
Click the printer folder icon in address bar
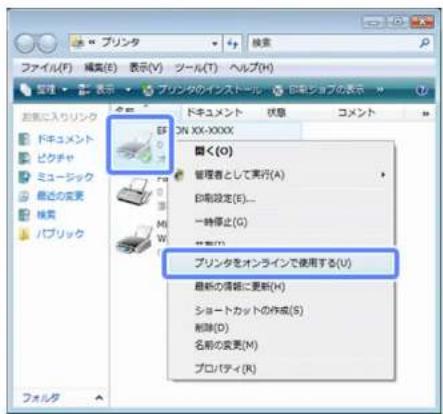(x=78, y=43)
